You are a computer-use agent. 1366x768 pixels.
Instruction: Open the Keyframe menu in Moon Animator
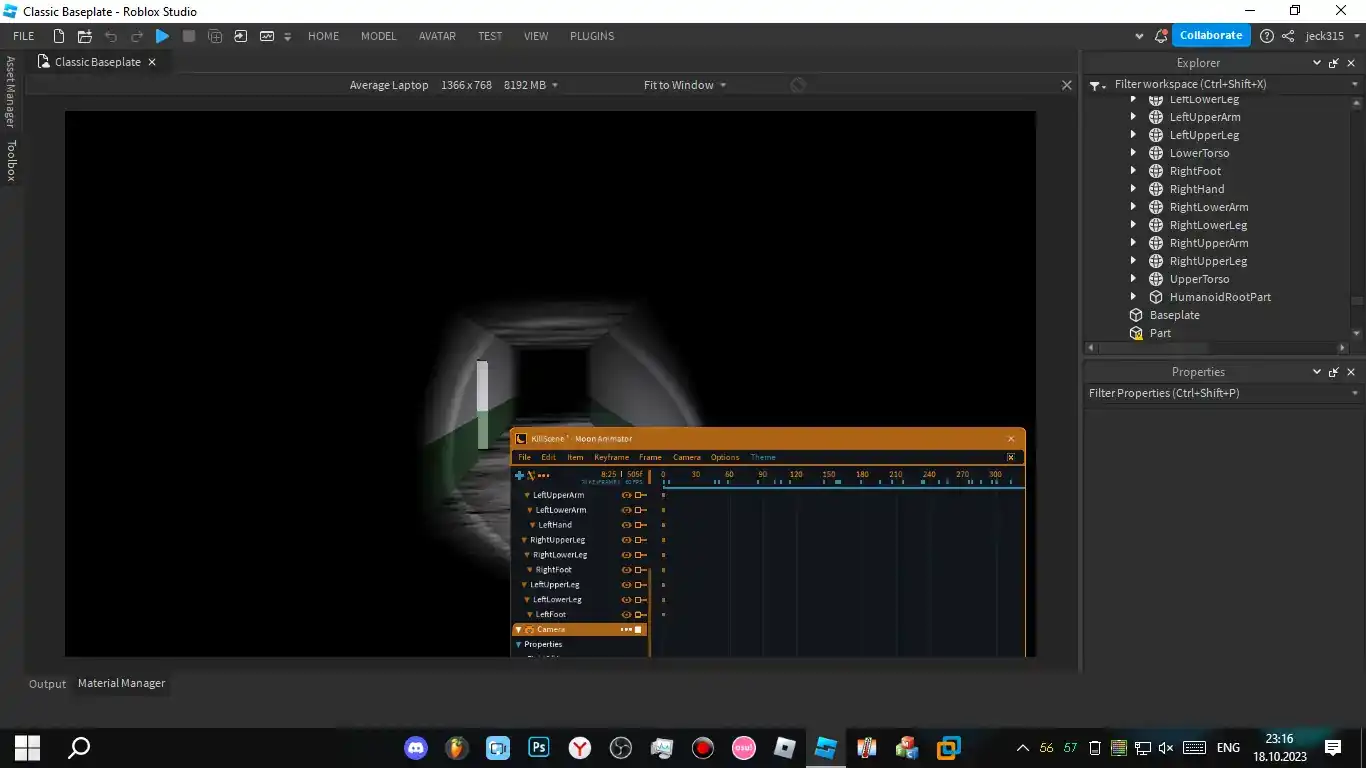point(612,457)
